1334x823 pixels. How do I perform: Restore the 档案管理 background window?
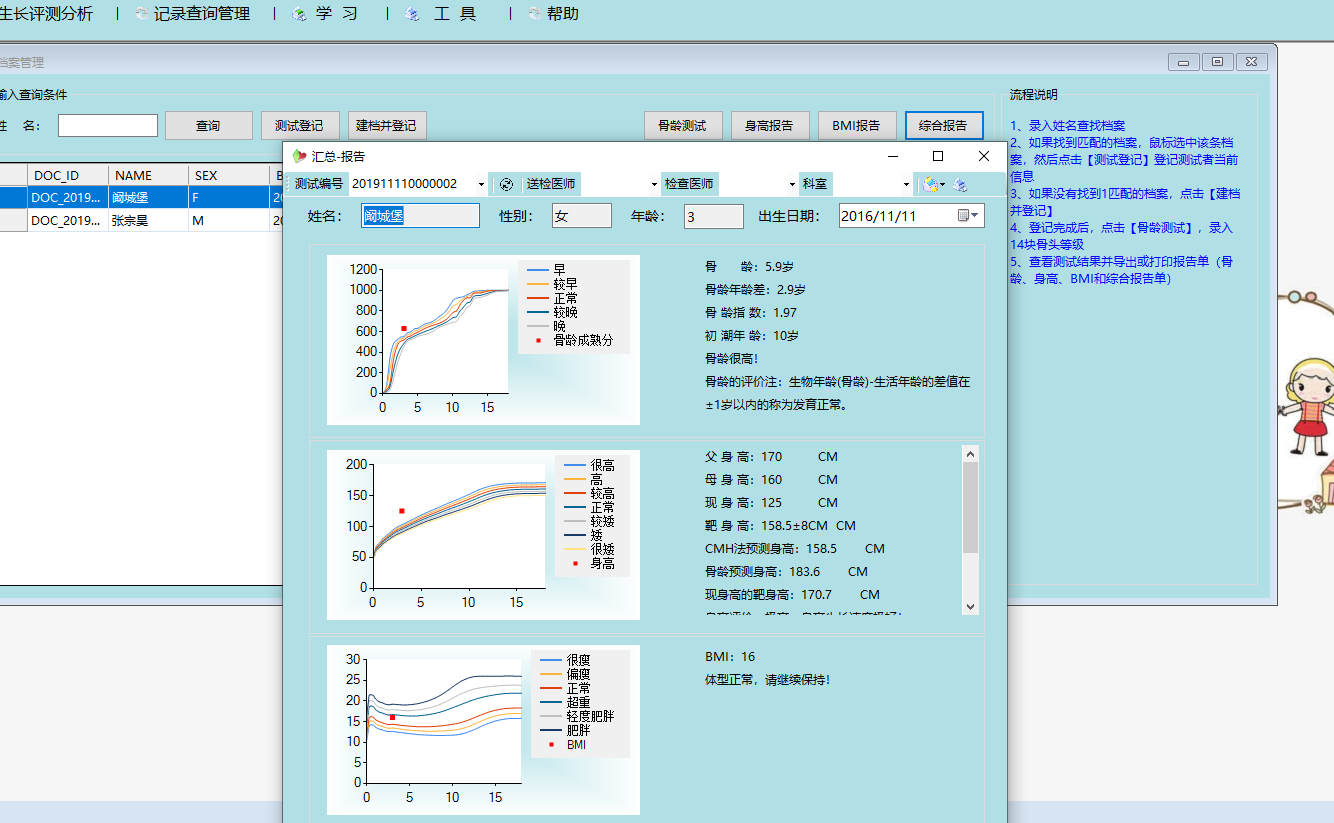point(1217,62)
